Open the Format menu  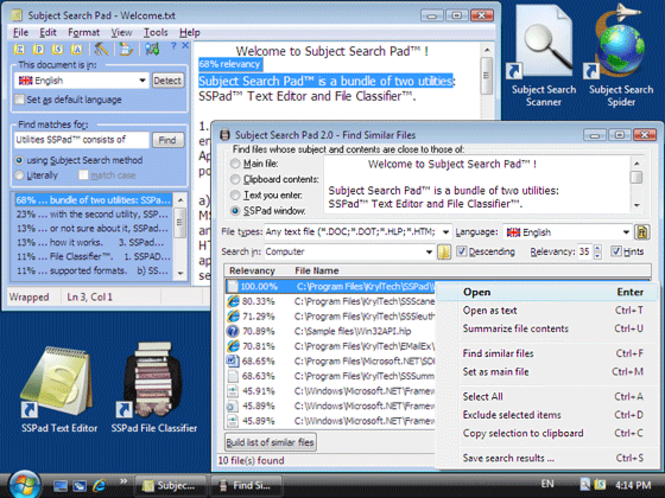point(84,32)
